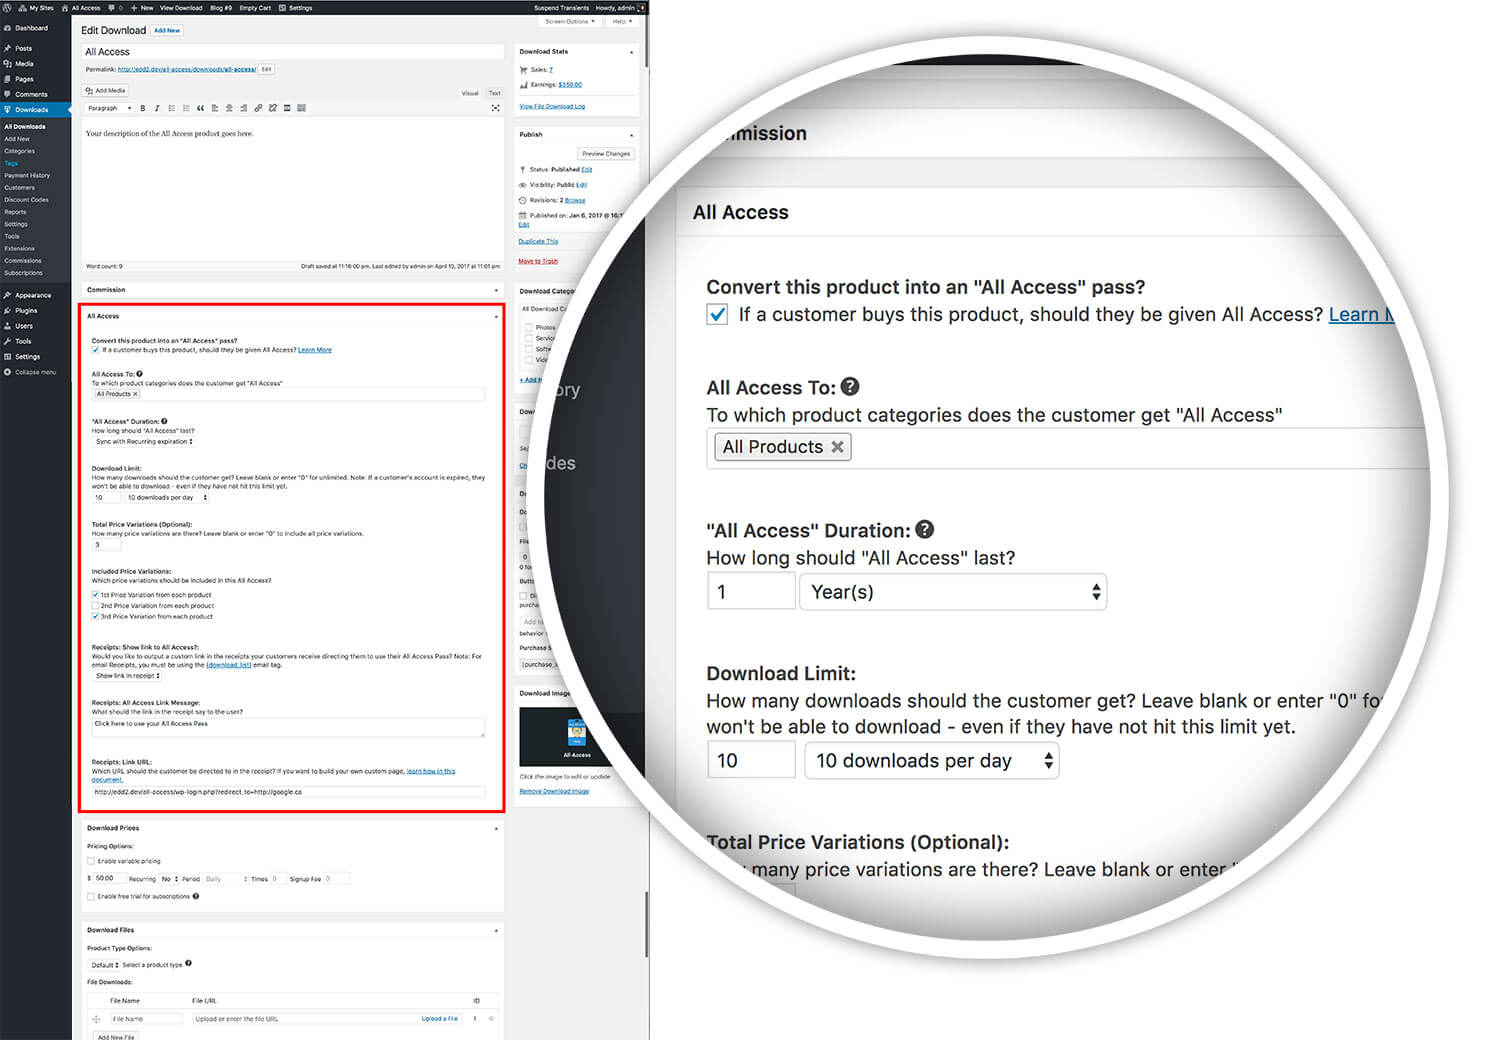Open the WordPress logo menu in the admin bar
1500x1040 pixels.
(x=7, y=7)
